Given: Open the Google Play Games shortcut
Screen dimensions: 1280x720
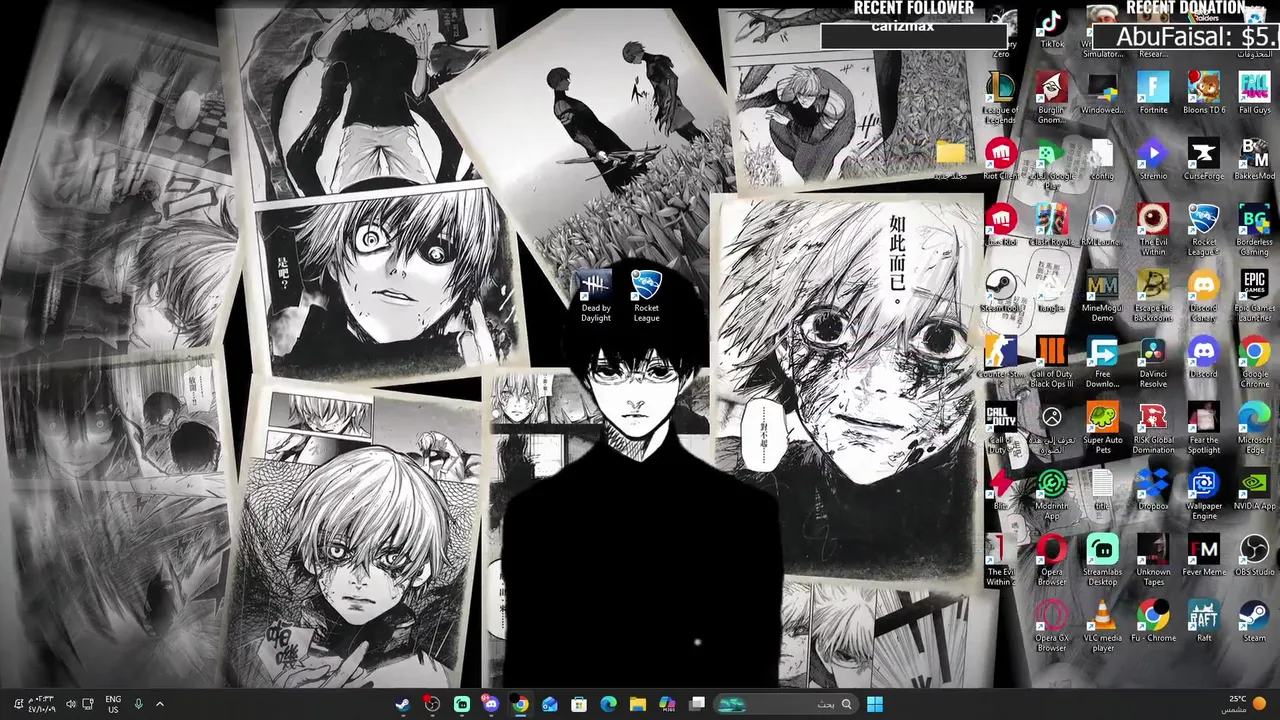Looking at the screenshot, I should (1052, 163).
